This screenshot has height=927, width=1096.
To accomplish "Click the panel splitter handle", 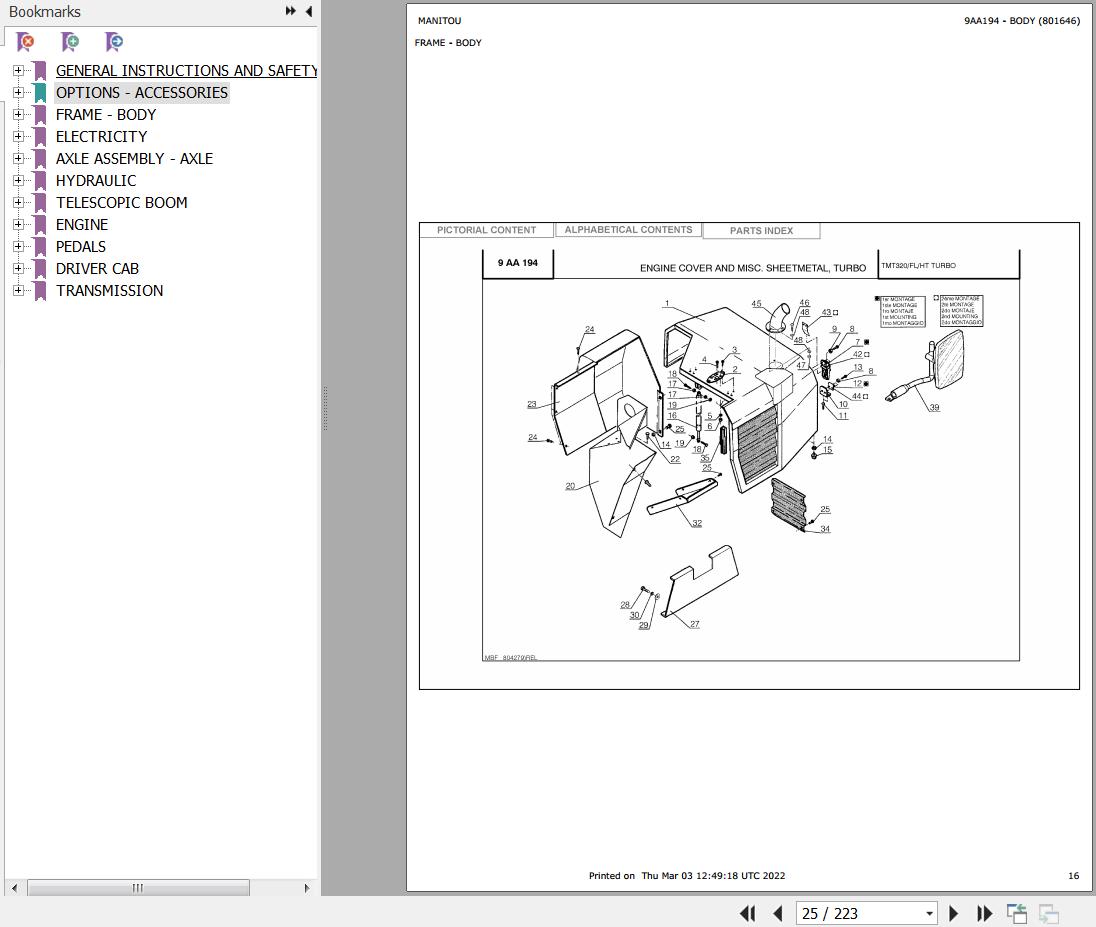I will pos(326,409).
